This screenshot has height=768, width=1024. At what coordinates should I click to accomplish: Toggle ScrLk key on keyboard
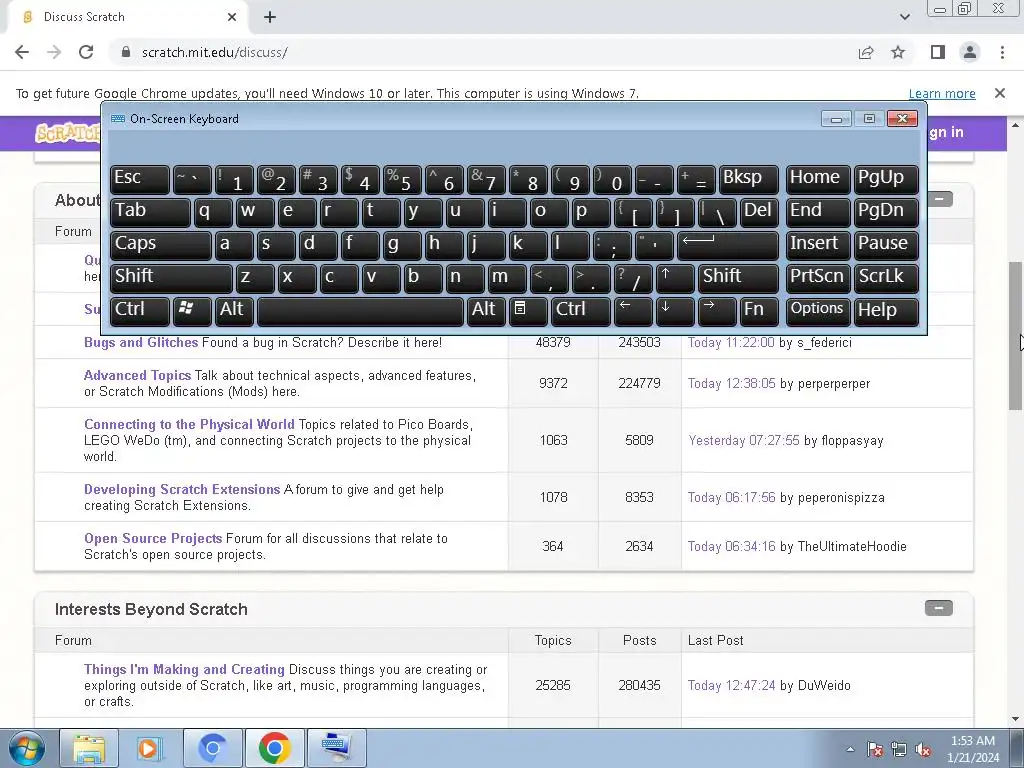(x=886, y=278)
